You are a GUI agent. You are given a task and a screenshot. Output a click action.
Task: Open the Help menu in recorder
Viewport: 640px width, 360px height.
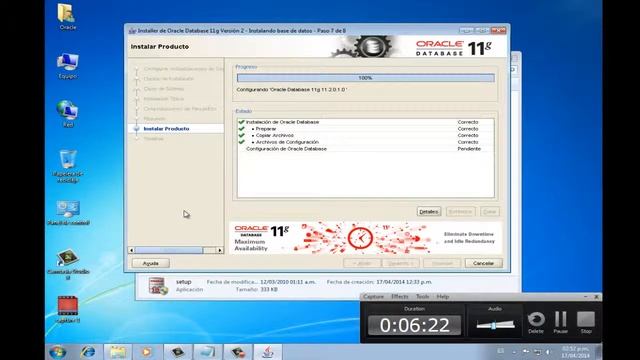pos(443,297)
